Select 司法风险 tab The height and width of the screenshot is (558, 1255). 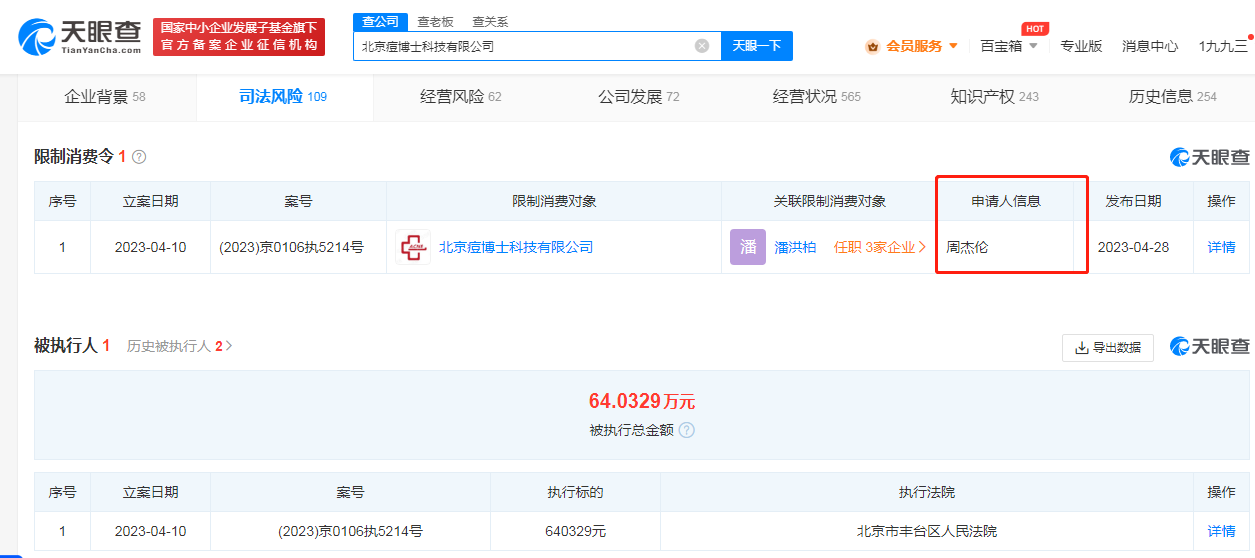[x=283, y=97]
